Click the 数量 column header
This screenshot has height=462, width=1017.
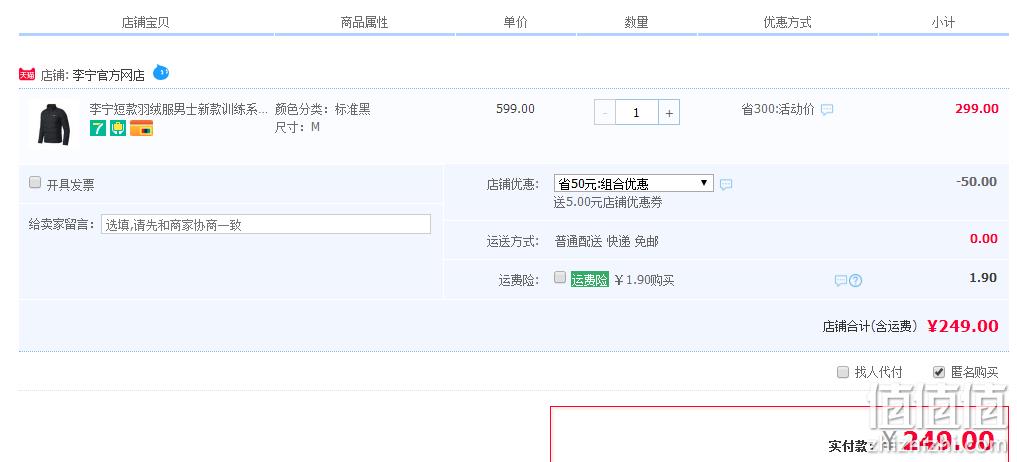point(636,22)
